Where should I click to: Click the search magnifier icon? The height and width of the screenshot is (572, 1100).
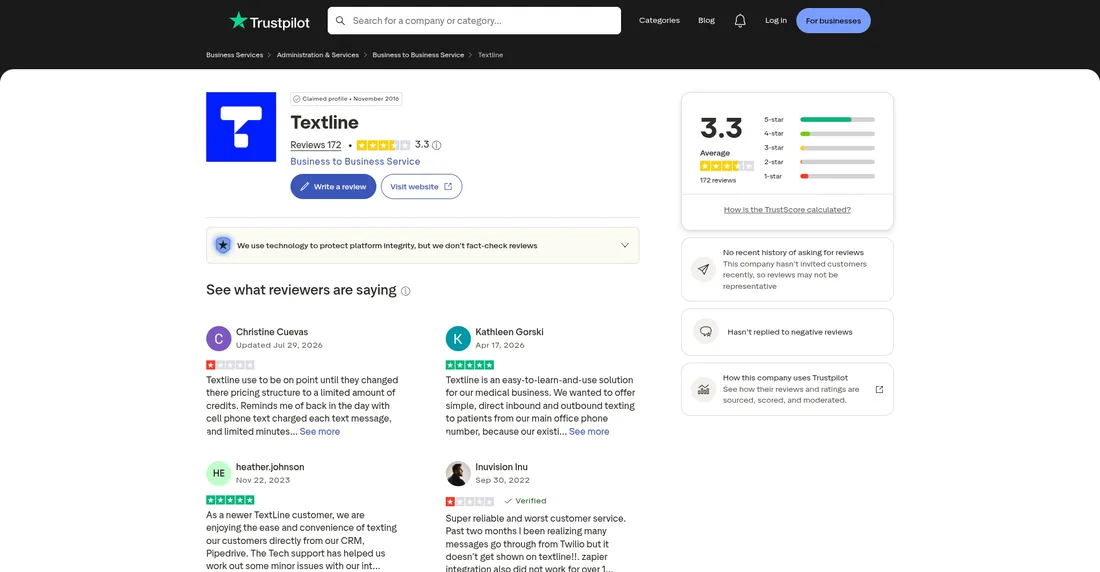[x=340, y=21]
